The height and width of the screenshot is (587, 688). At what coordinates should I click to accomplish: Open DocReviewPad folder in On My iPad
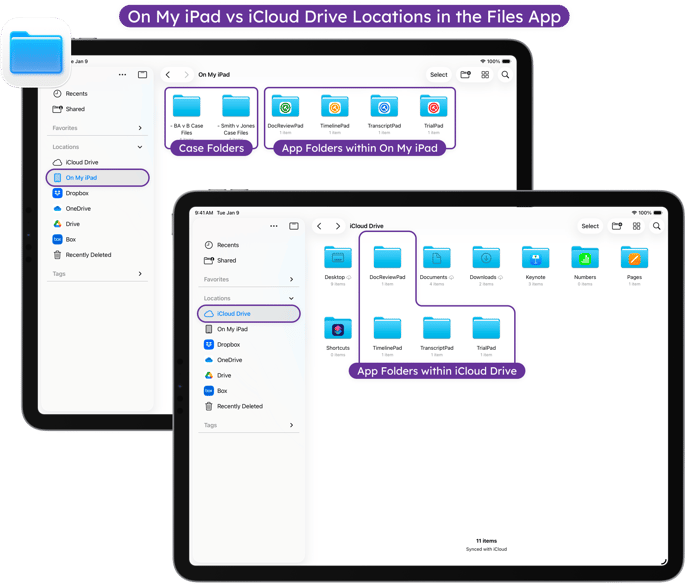[x=286, y=114]
